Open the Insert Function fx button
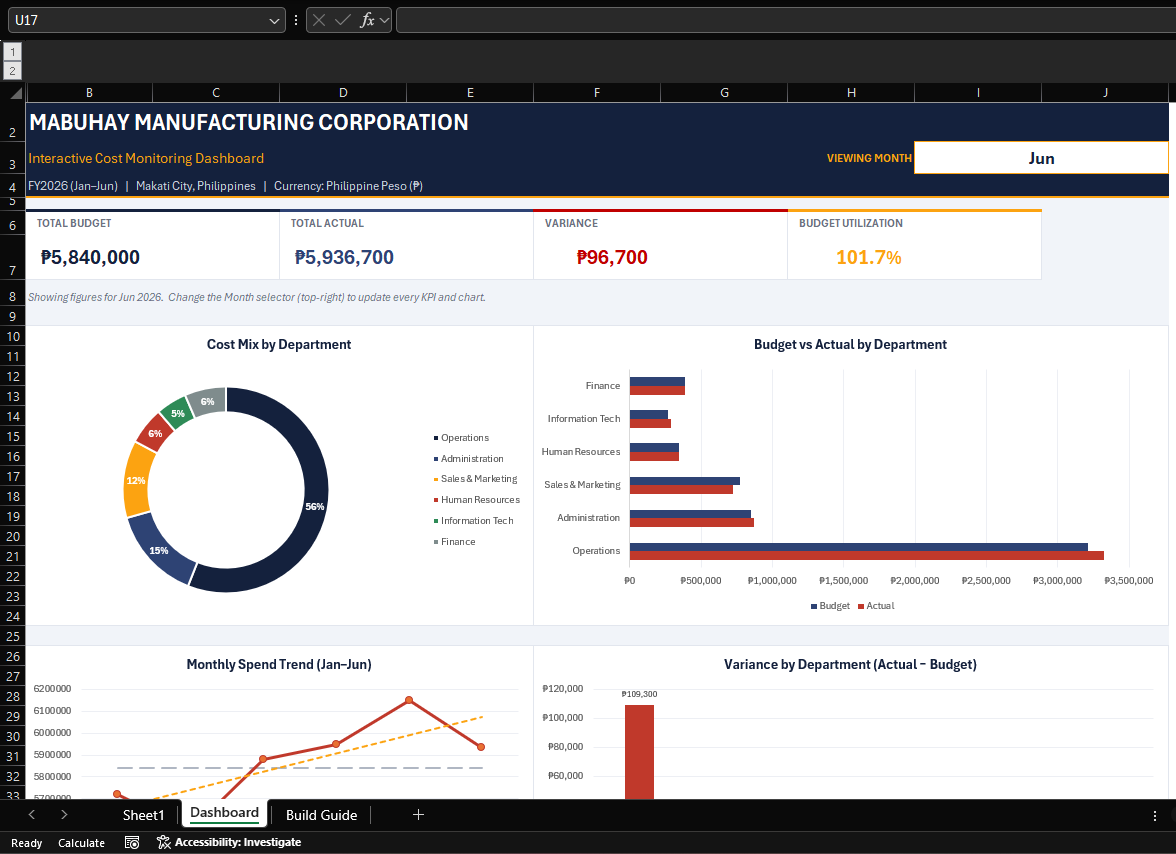The image size is (1176, 854). [x=367, y=20]
